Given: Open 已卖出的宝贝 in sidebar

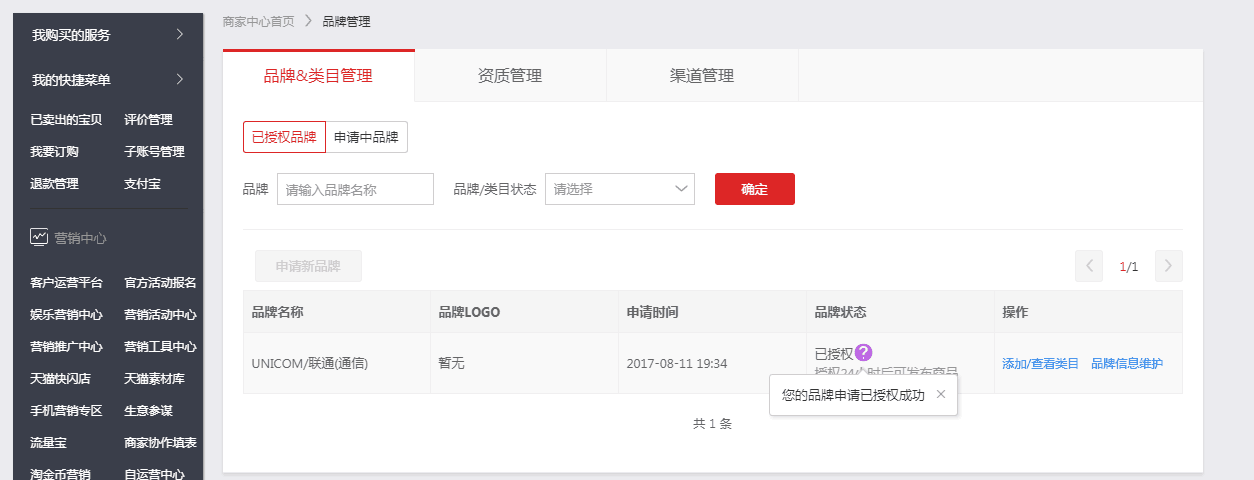Looking at the screenshot, I should (x=66, y=120).
